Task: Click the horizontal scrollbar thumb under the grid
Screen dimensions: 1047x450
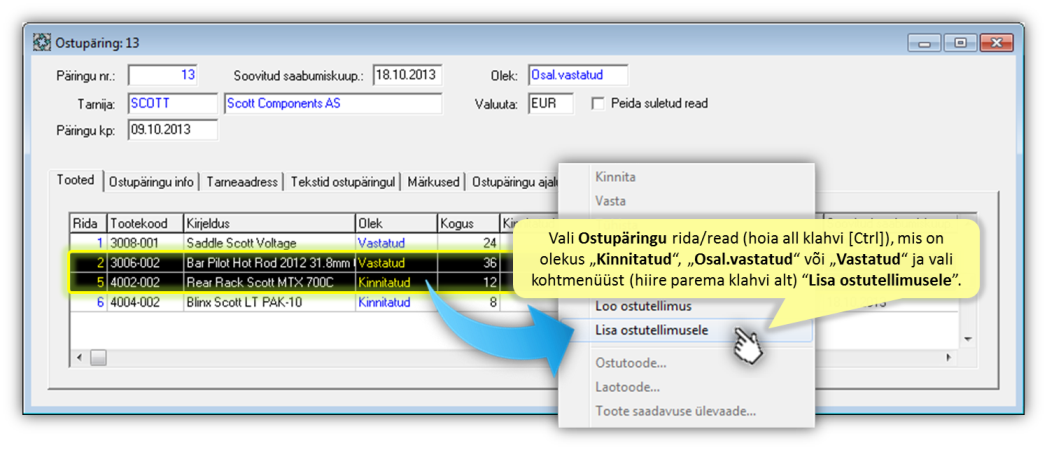Action: tap(98, 357)
